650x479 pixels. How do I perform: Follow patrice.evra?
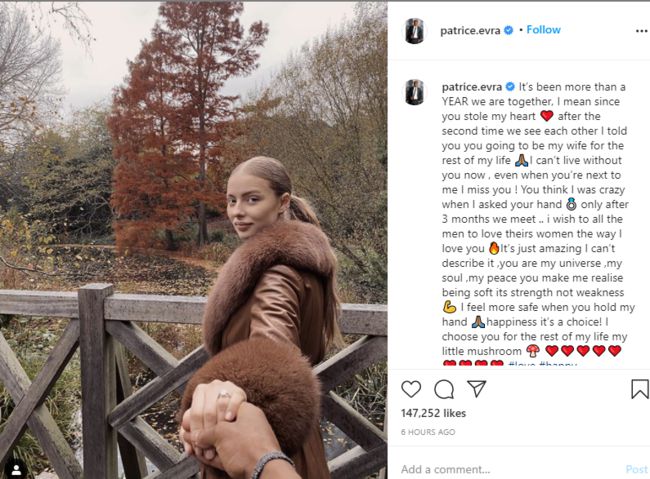[x=544, y=30]
